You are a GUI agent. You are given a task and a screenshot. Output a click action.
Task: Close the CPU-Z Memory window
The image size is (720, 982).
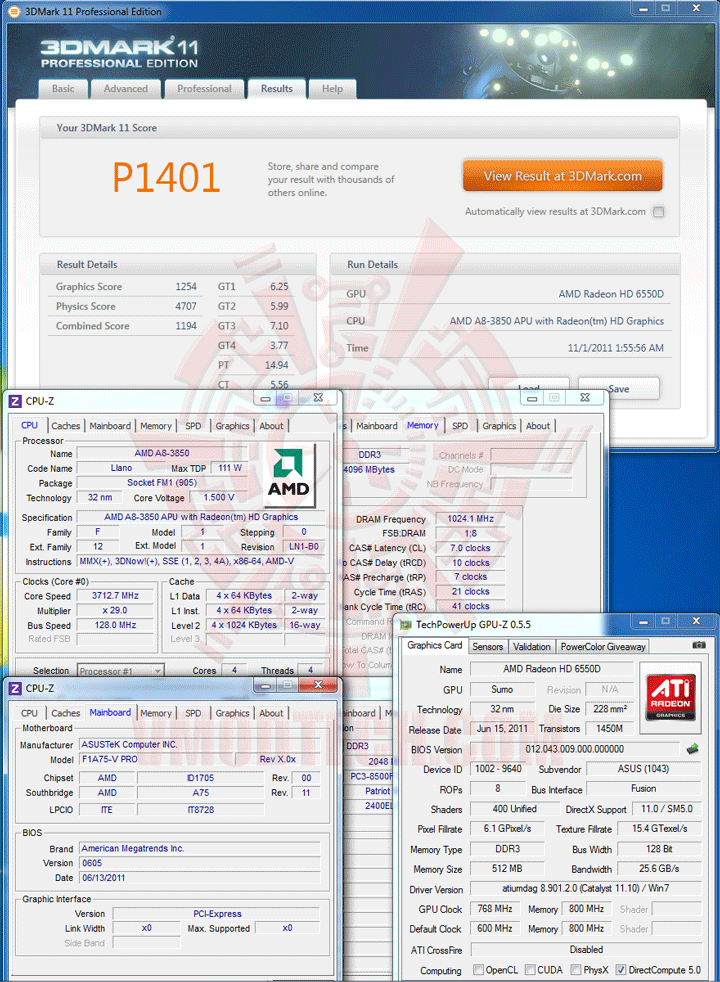point(585,398)
